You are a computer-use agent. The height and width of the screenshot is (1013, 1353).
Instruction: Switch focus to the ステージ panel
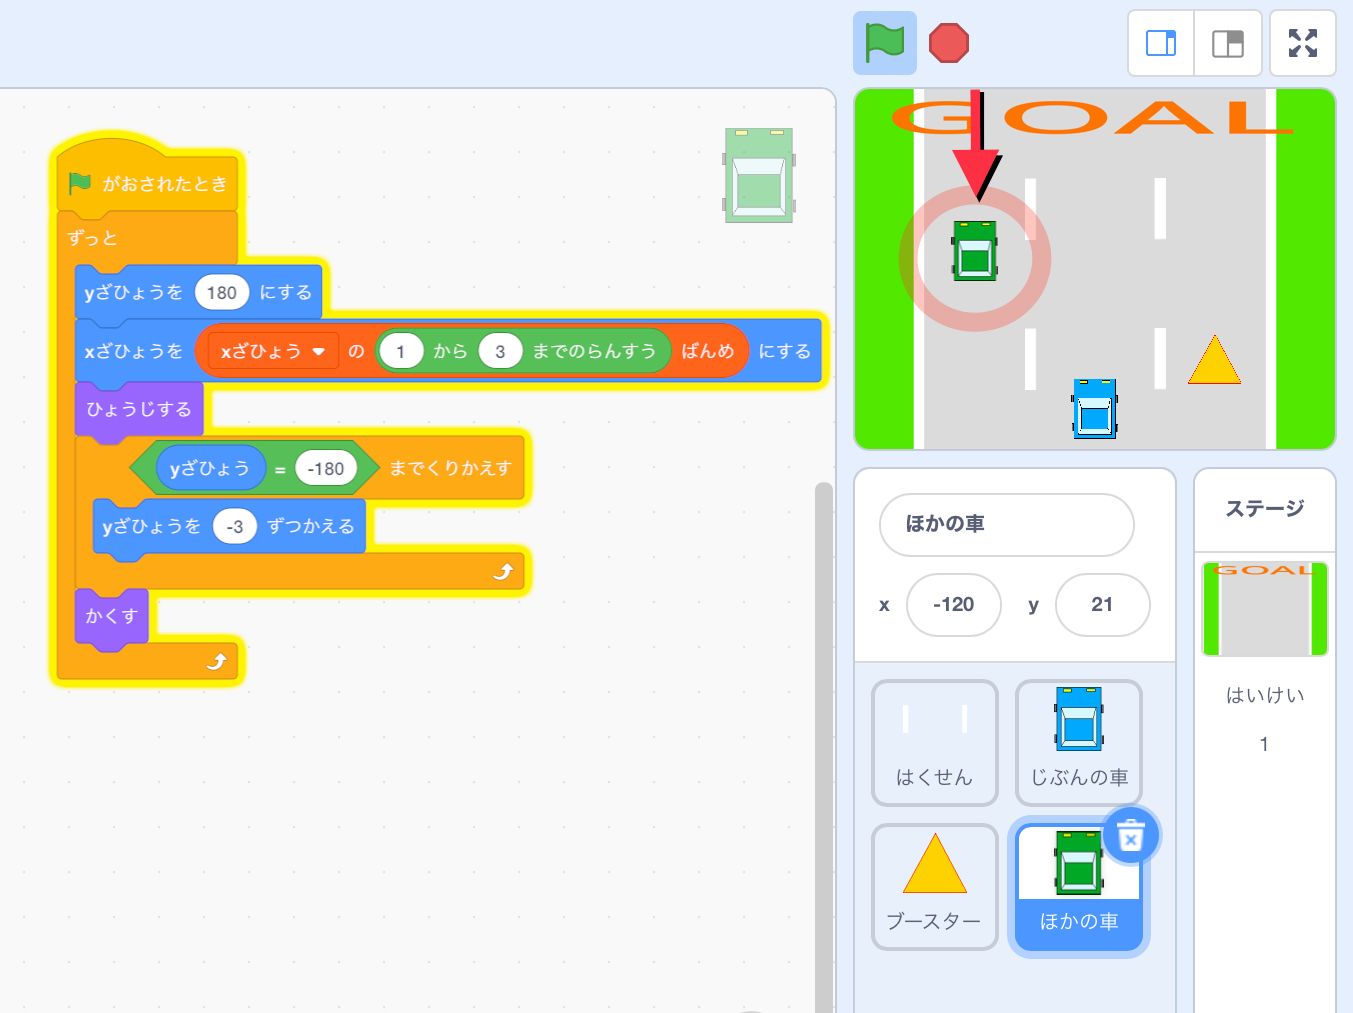(x=1264, y=509)
